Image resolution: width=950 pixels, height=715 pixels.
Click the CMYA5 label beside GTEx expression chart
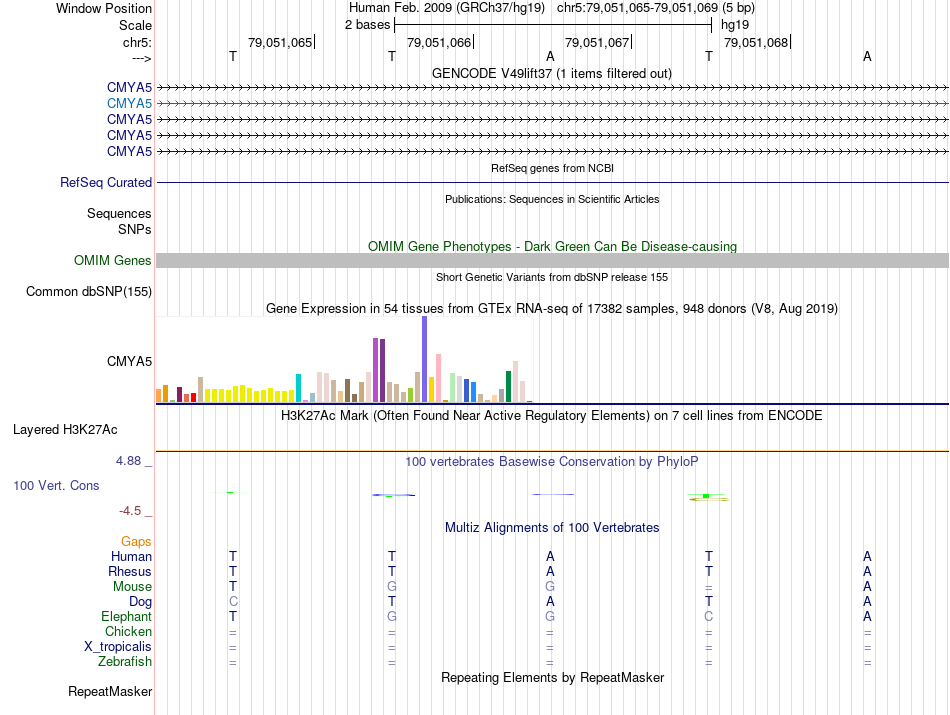point(129,362)
